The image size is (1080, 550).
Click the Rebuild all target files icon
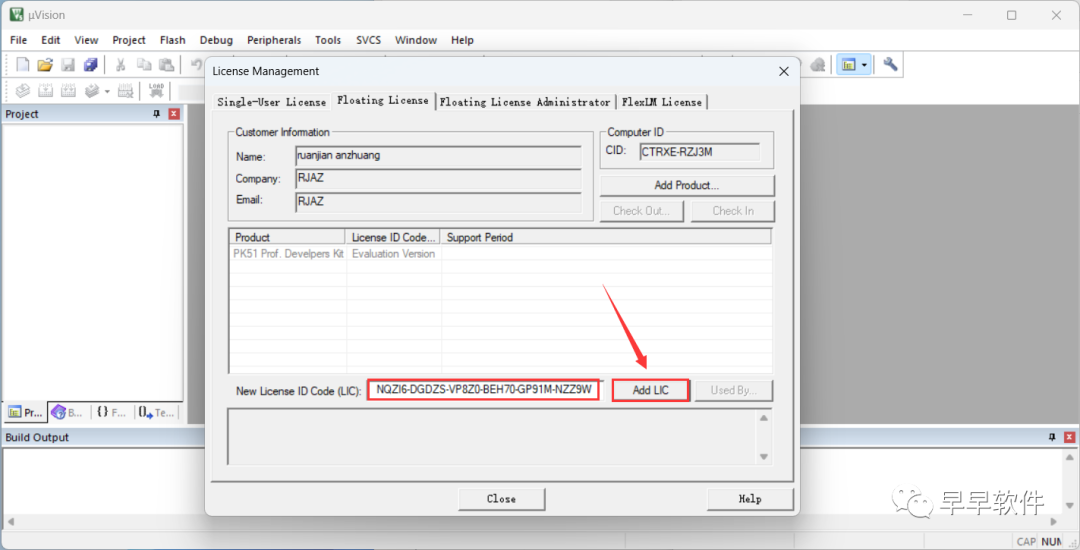68,91
